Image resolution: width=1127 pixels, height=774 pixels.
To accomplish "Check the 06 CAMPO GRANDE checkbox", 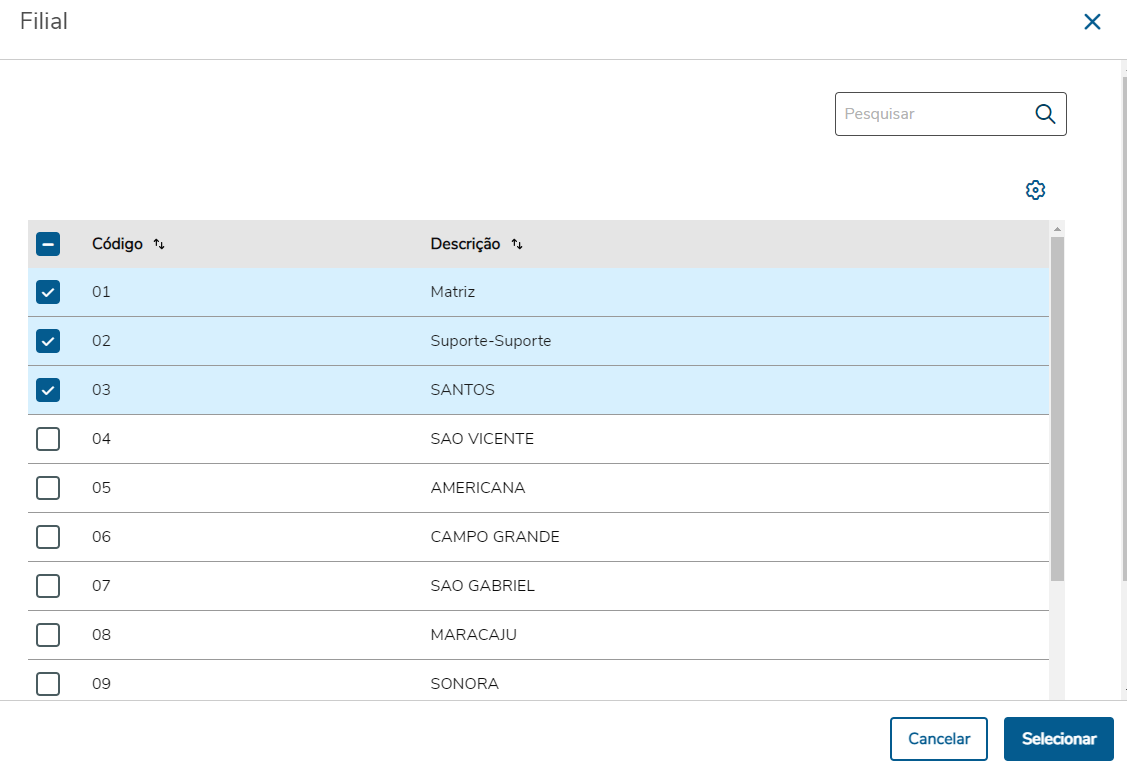I will (x=48, y=537).
